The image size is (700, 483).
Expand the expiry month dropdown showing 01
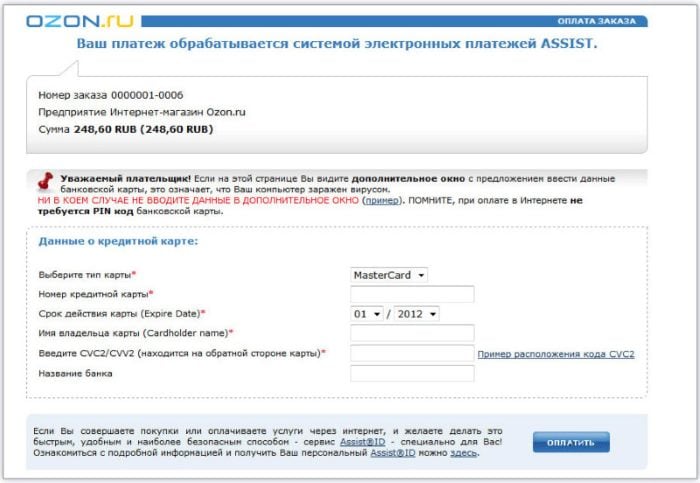[x=368, y=314]
